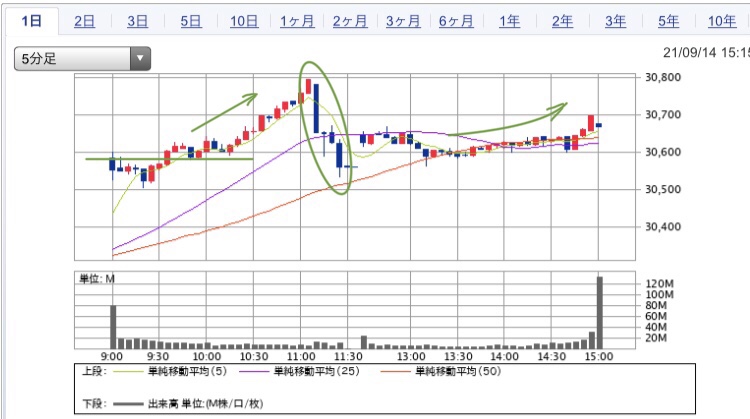Open the 3日 period tab
The width and height of the screenshot is (750, 419).
tap(137, 21)
